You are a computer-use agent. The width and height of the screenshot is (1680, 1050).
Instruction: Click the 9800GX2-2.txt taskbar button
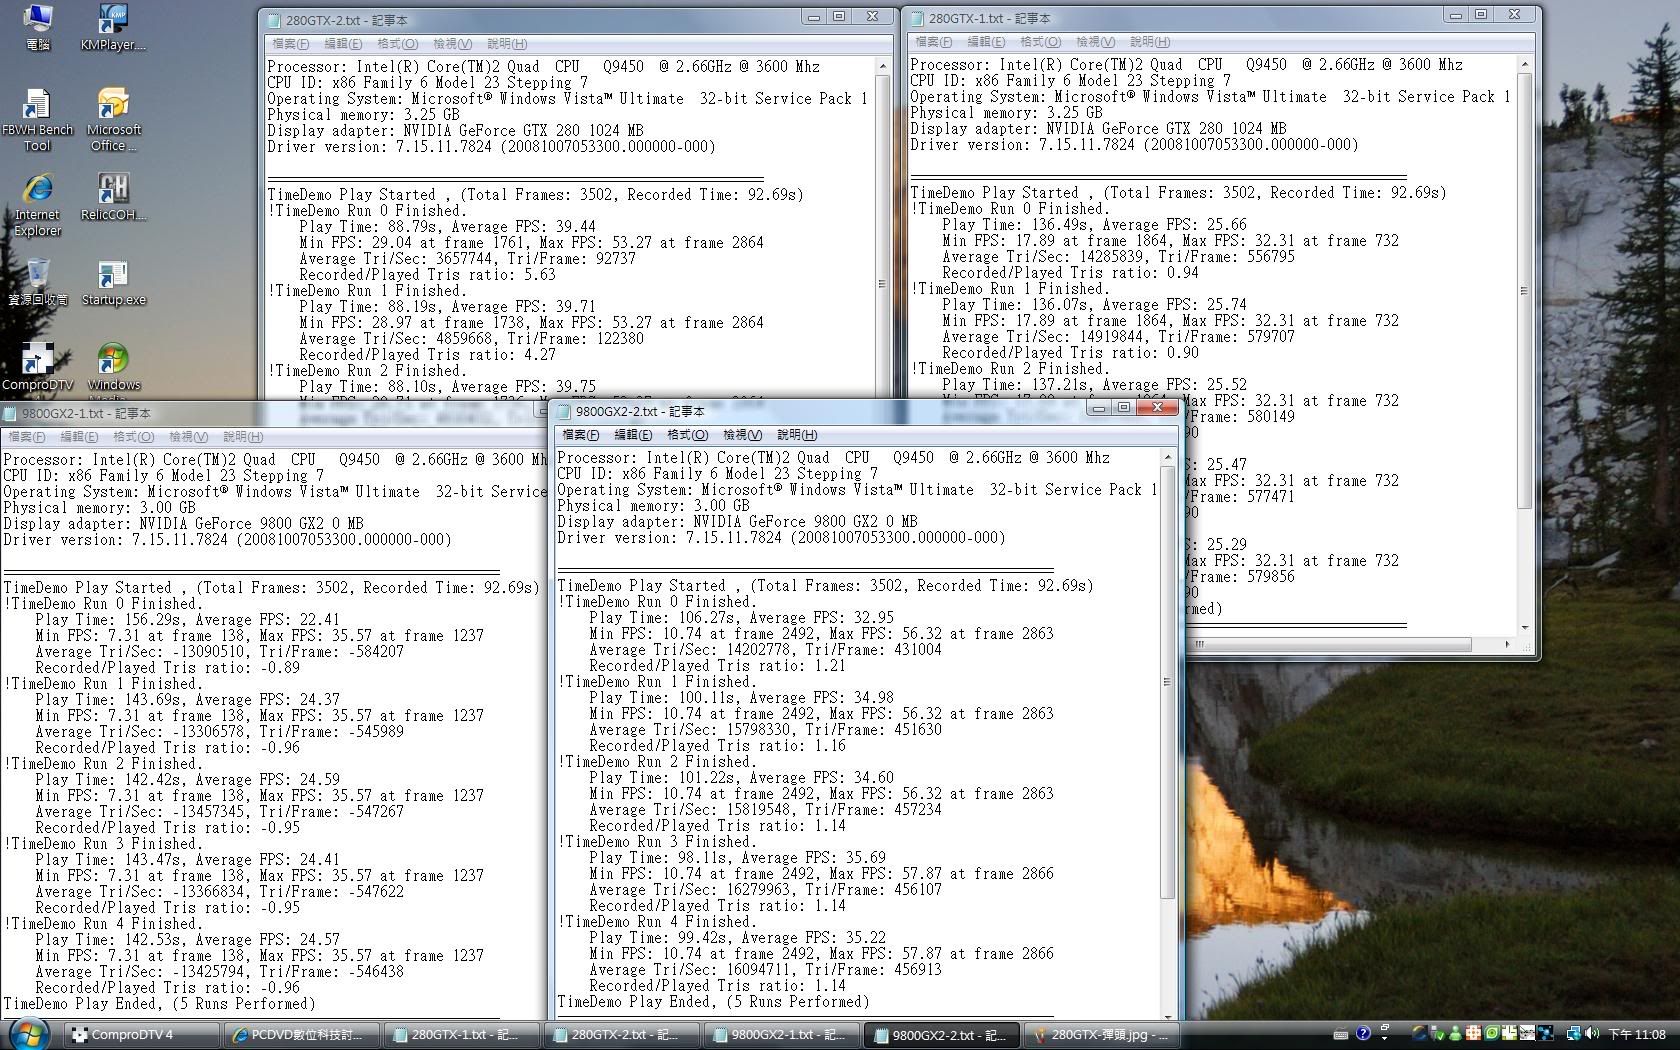[942, 1035]
